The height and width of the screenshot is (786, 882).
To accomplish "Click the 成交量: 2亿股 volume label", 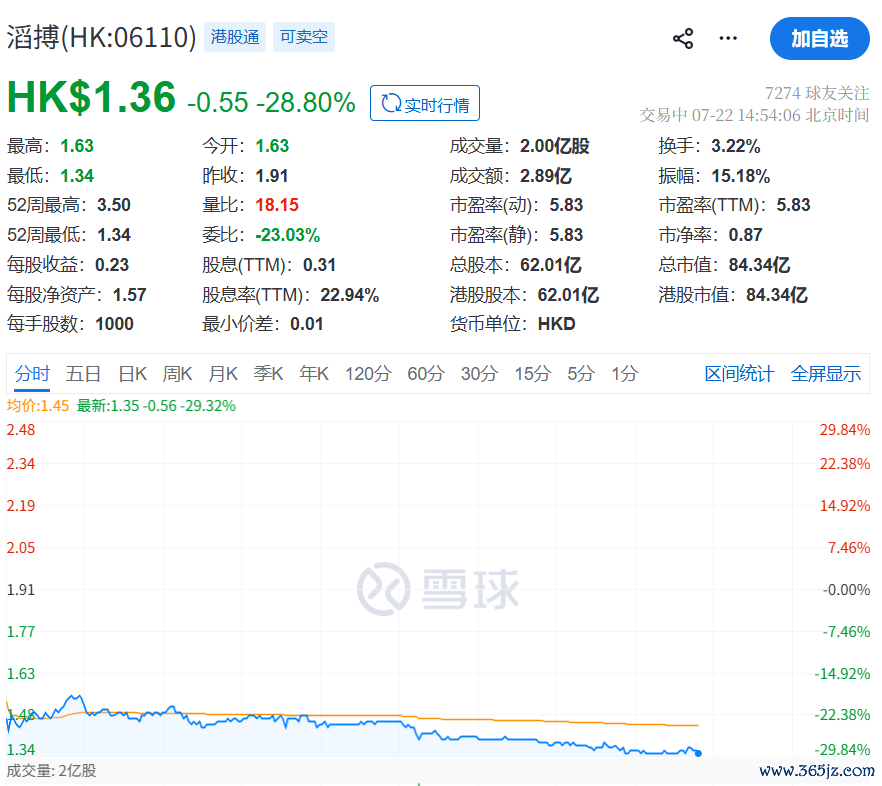I will point(51,770).
